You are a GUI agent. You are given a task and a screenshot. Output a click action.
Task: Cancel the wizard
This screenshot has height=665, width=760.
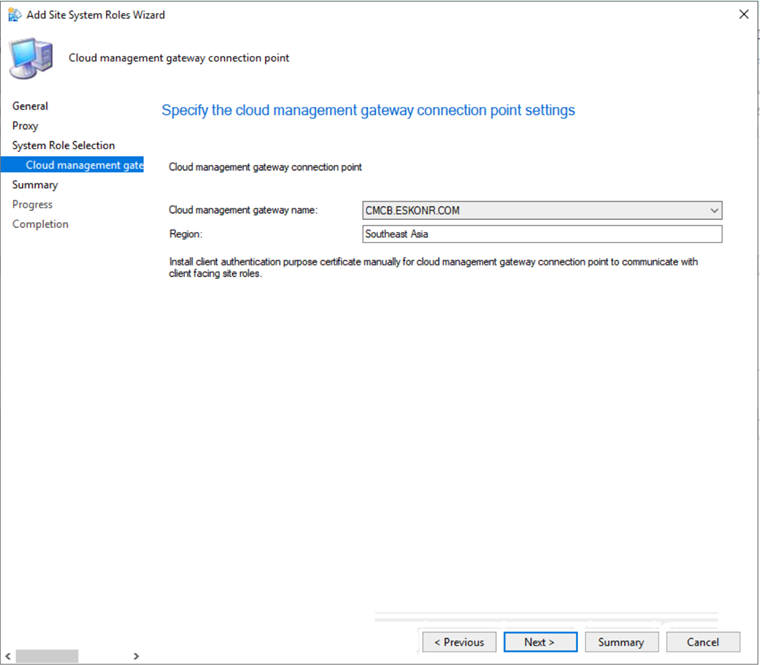(703, 642)
